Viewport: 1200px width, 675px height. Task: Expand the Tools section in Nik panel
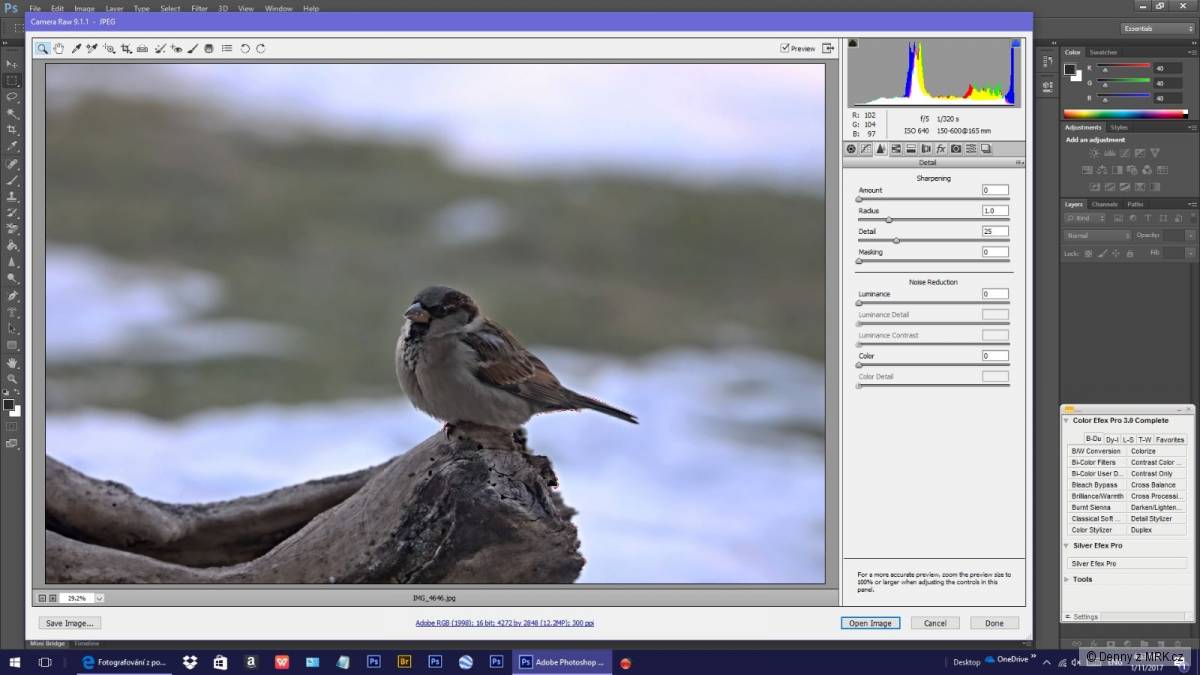(x=1066, y=579)
